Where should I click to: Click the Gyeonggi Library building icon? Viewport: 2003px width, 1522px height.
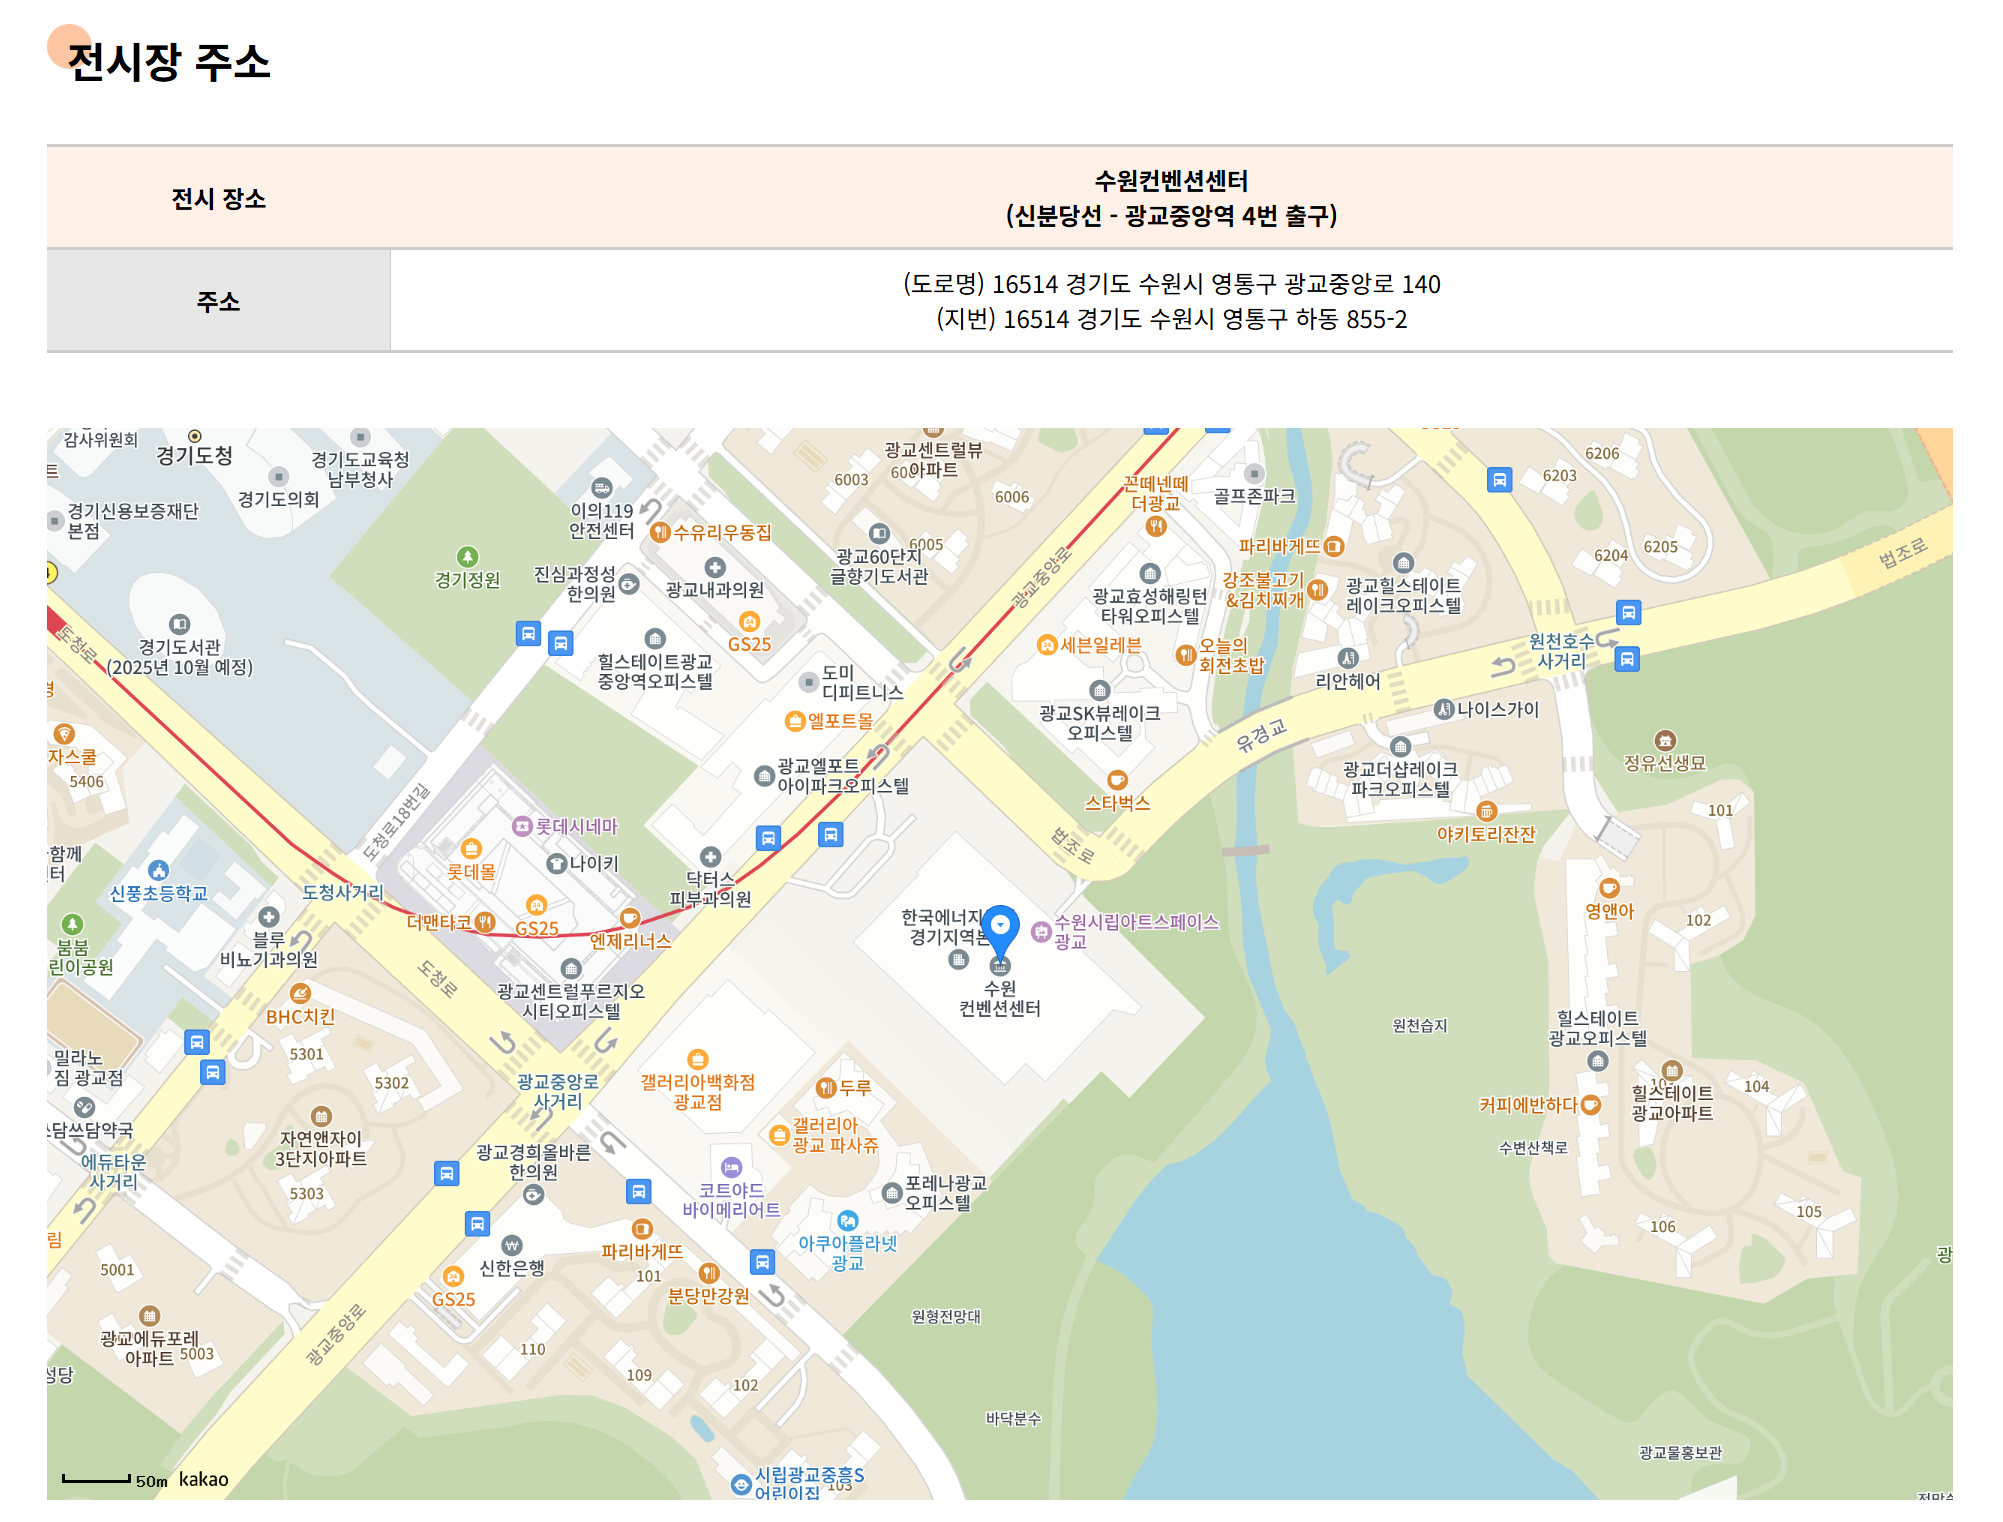[179, 624]
